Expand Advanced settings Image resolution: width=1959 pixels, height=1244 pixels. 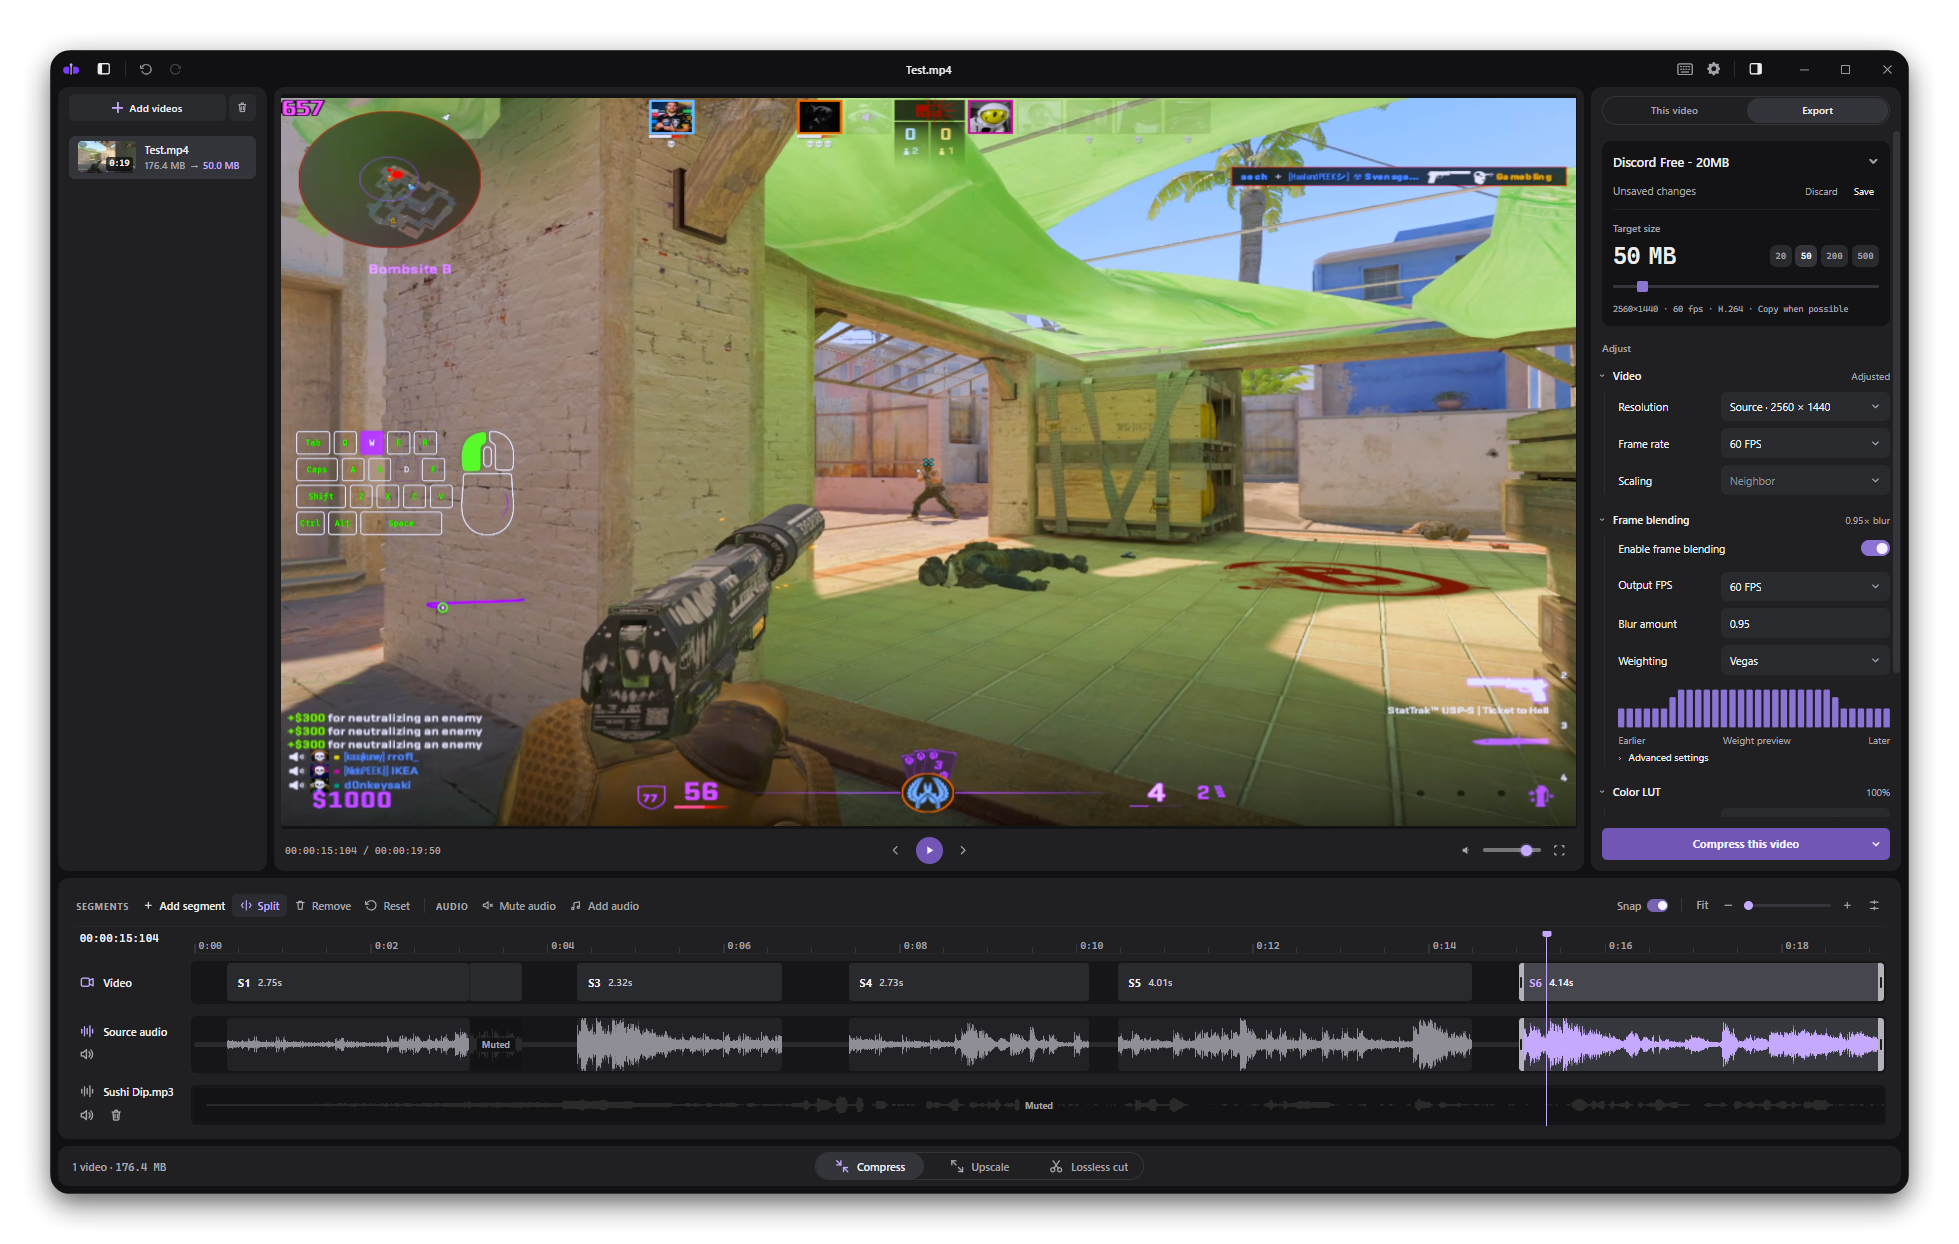tap(1663, 758)
